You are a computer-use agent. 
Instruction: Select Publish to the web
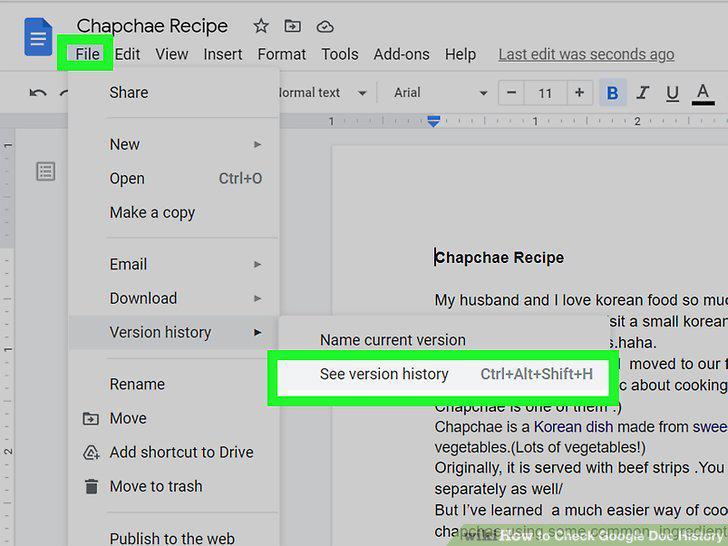(x=174, y=538)
